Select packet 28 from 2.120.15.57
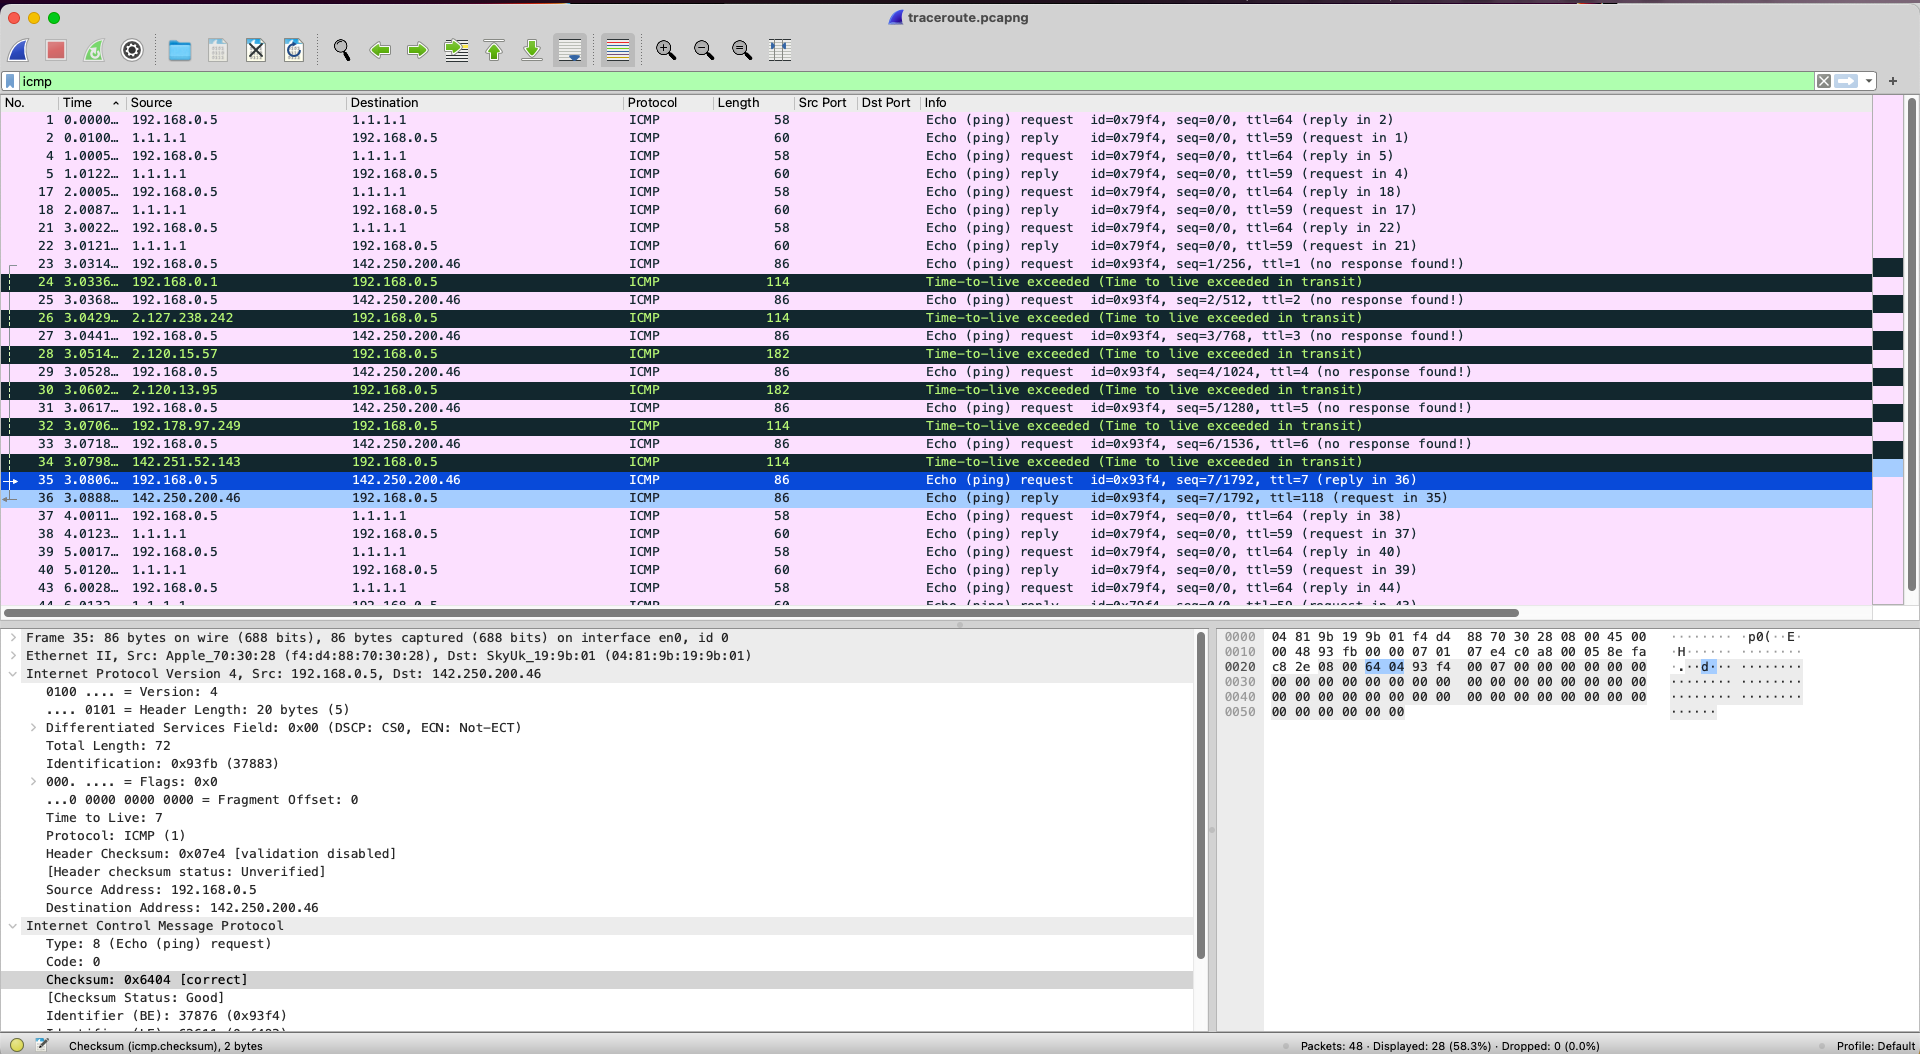This screenshot has width=1920, height=1054. pos(936,354)
